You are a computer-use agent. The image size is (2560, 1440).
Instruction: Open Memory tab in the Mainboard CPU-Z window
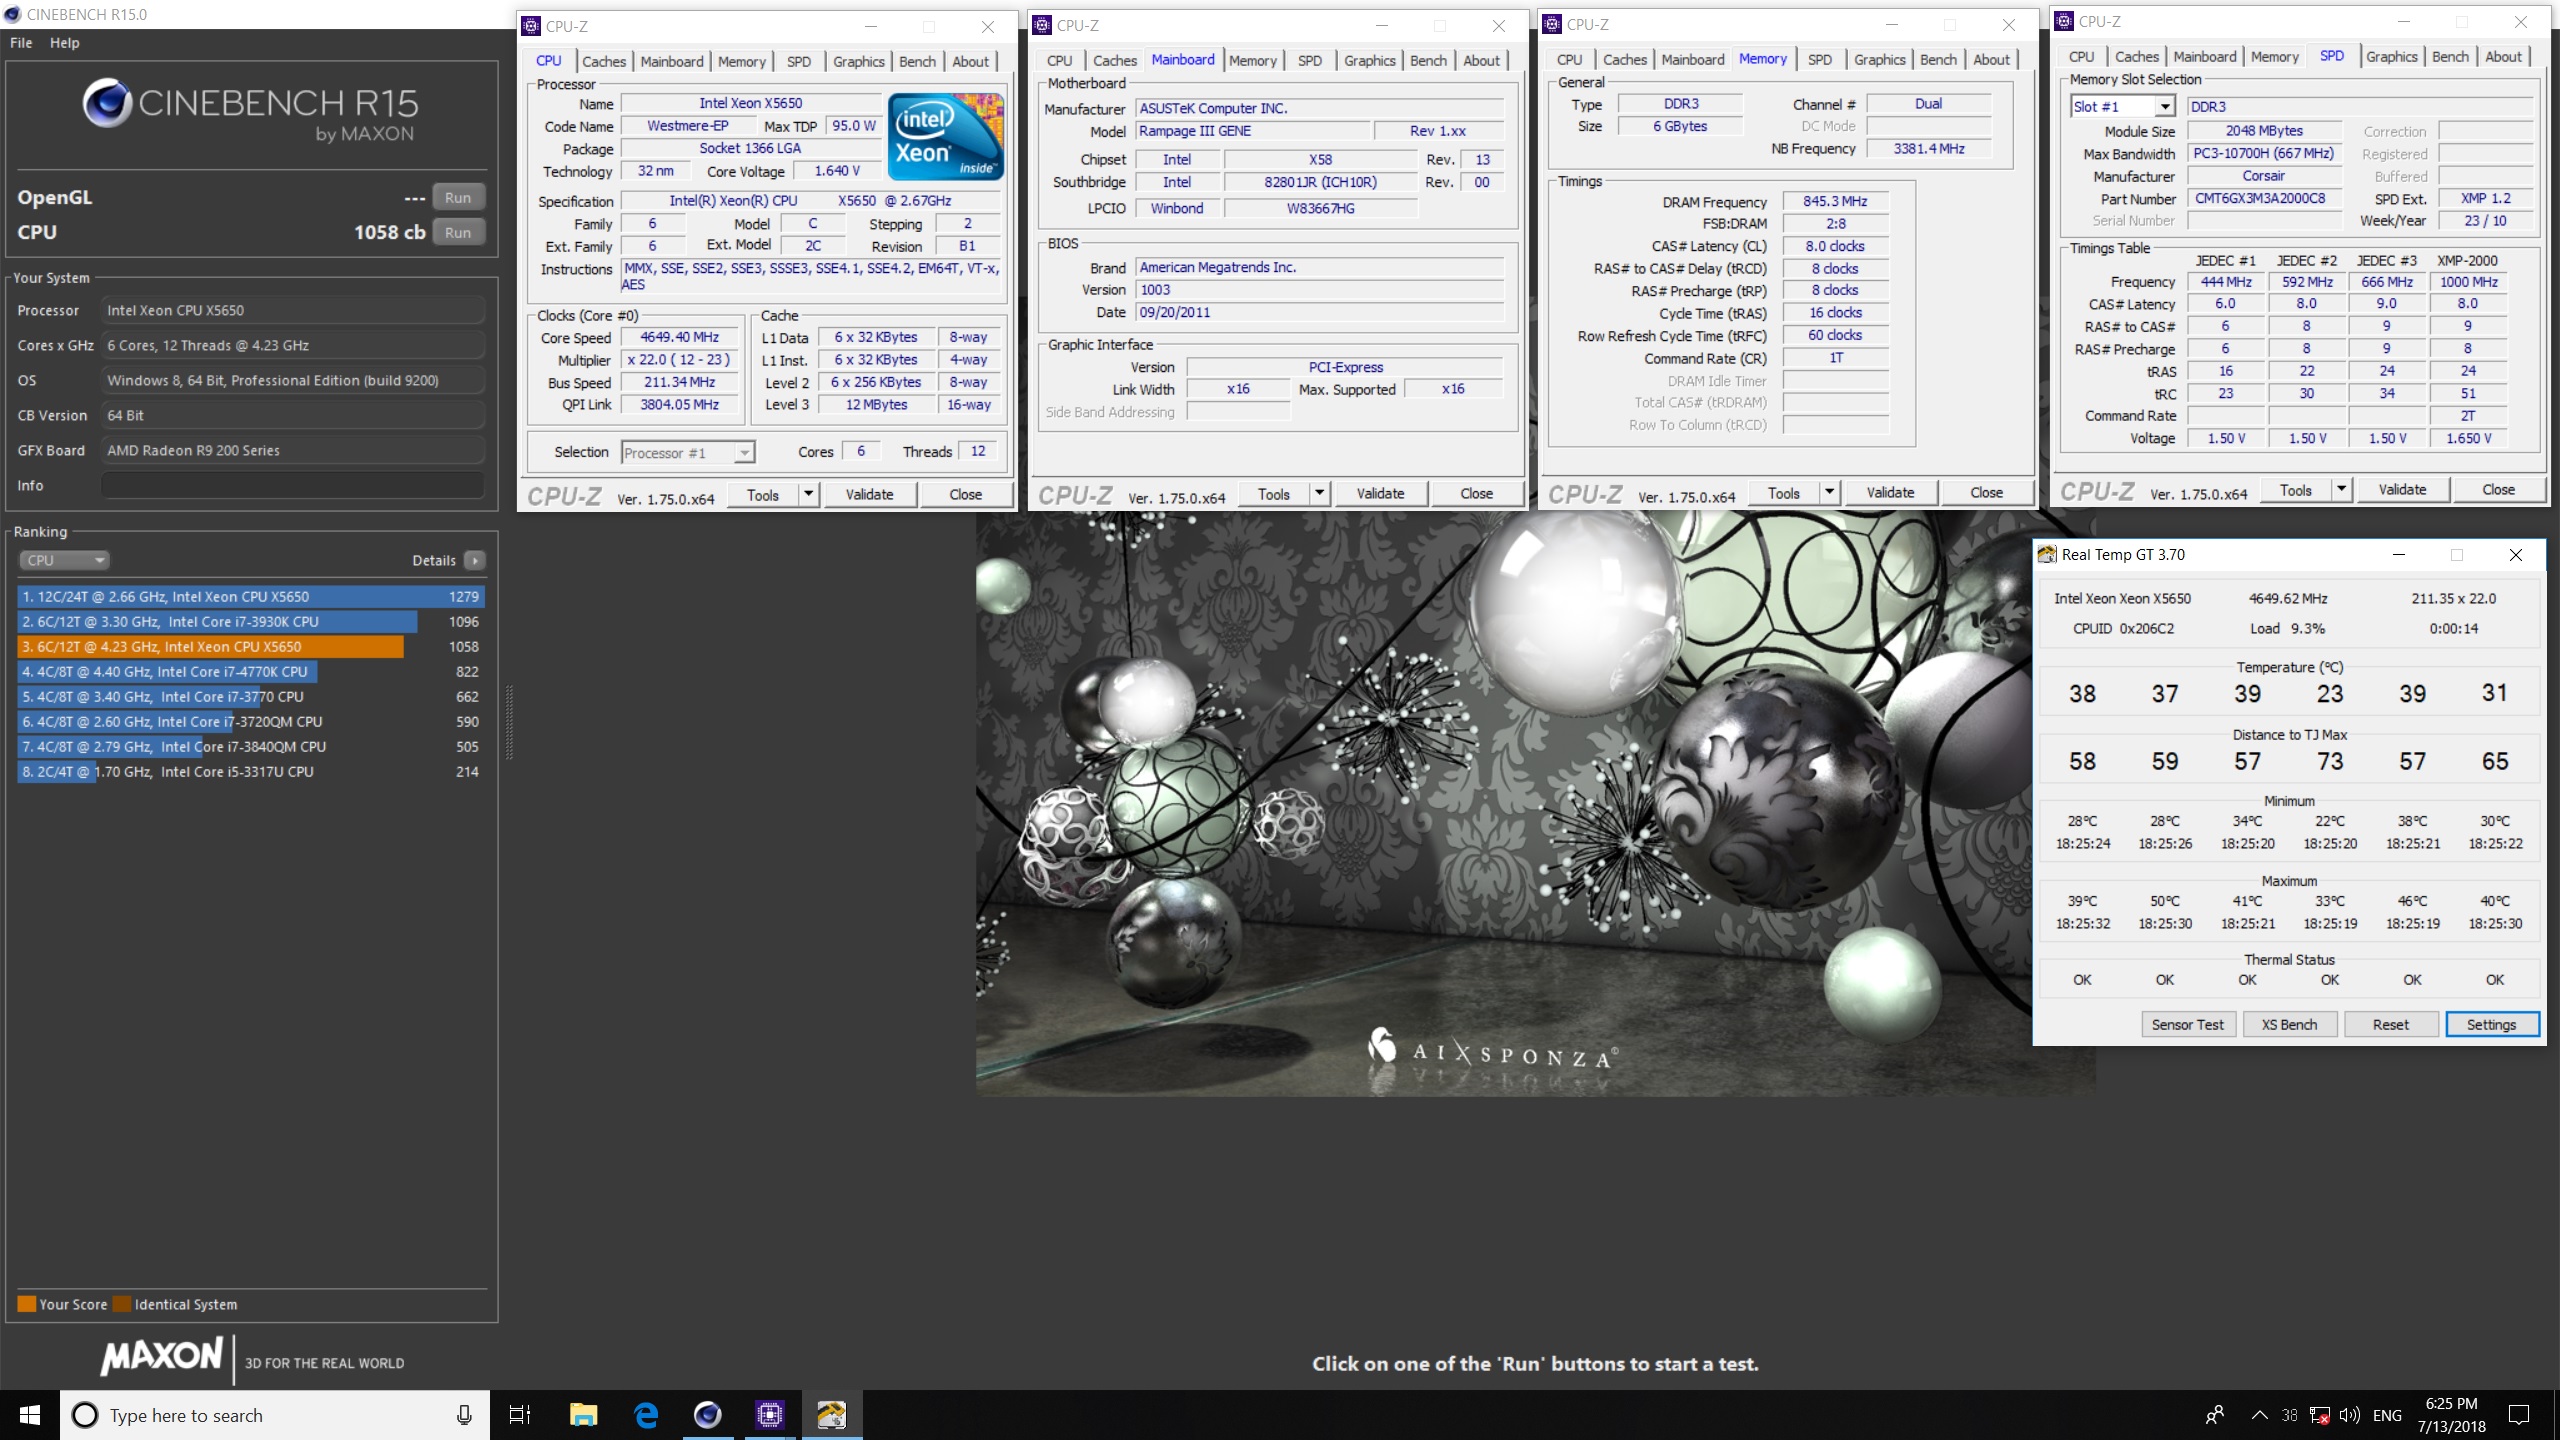1252,60
